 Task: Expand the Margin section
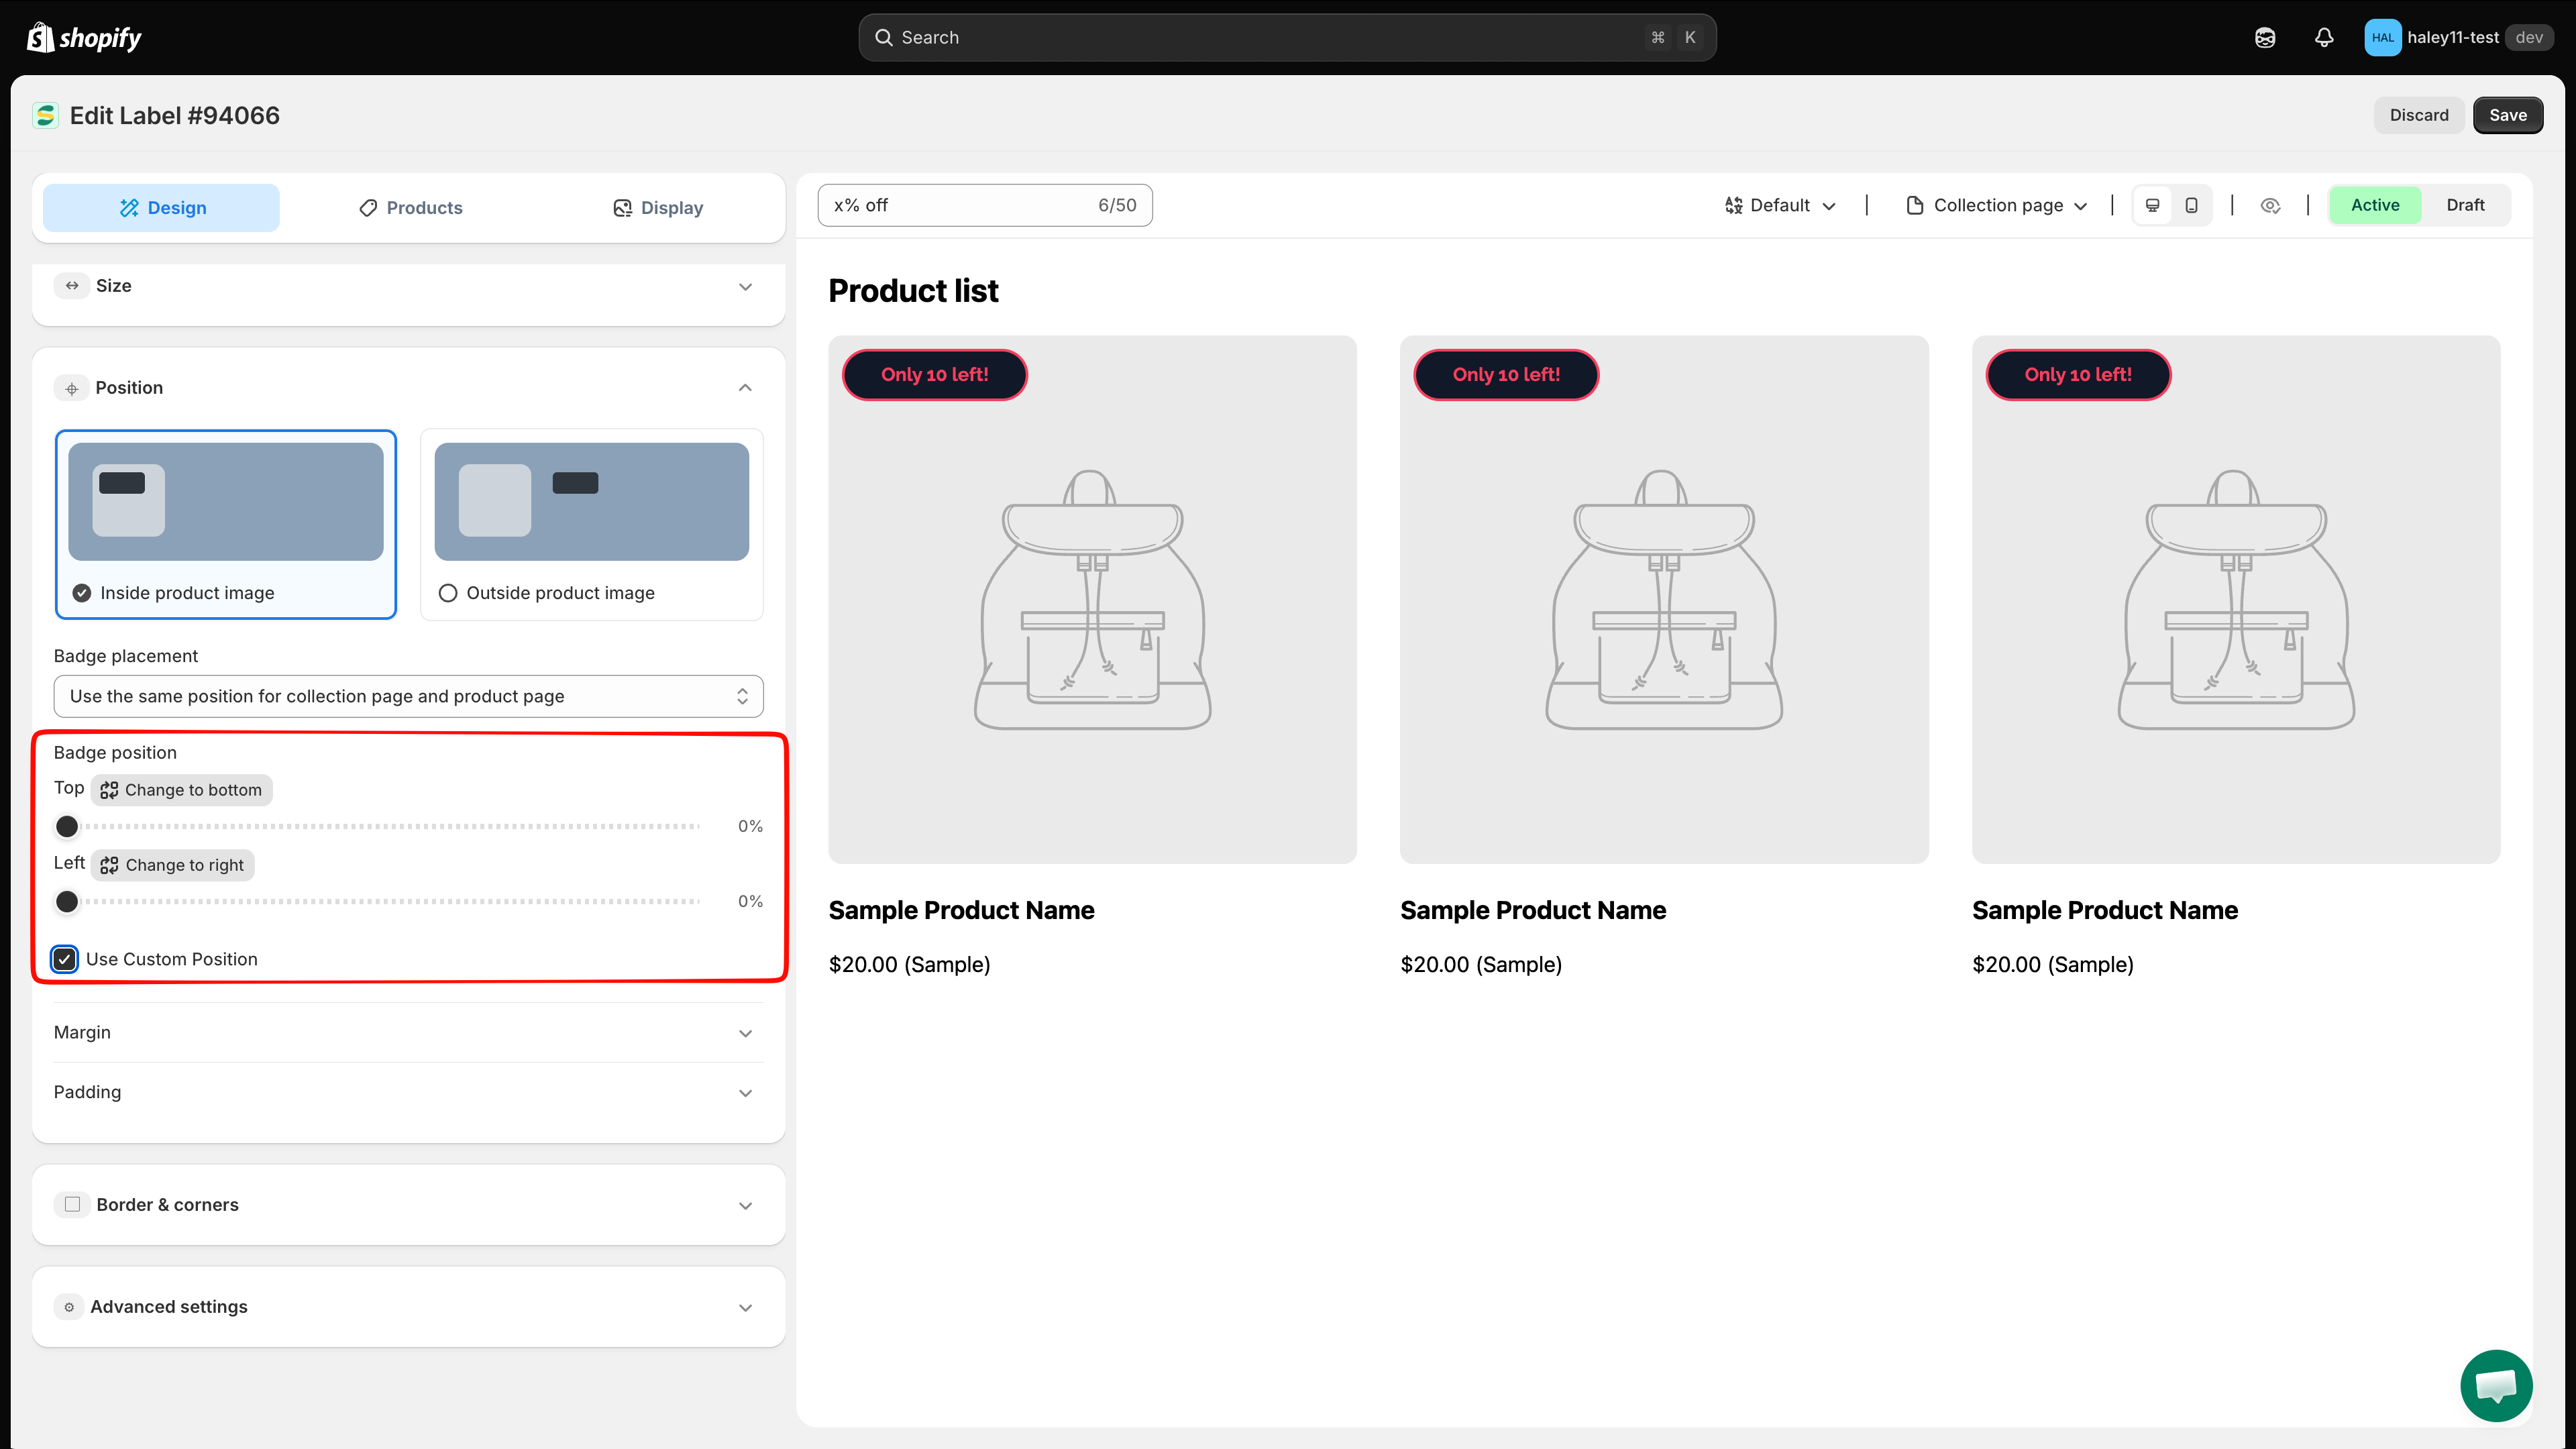tap(408, 1033)
